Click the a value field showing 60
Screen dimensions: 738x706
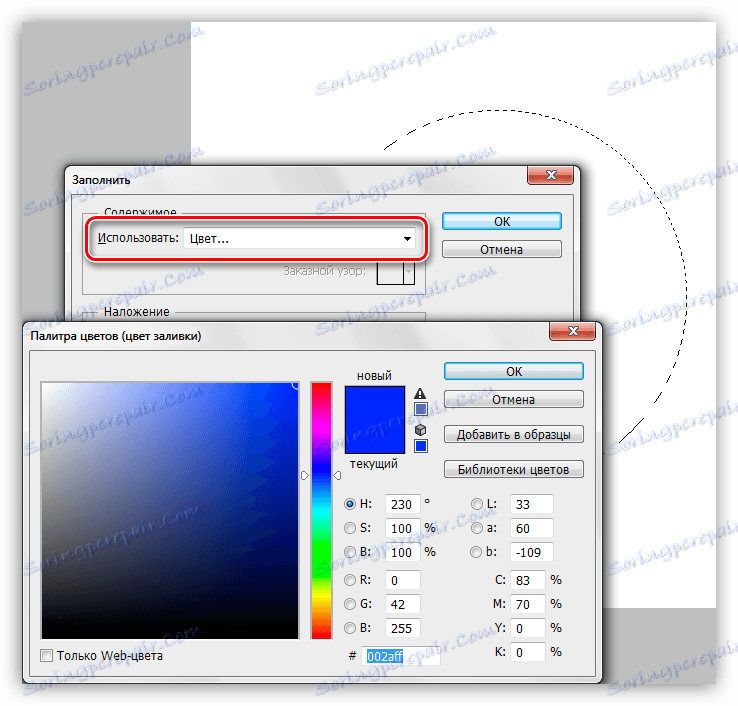pyautogui.click(x=531, y=528)
